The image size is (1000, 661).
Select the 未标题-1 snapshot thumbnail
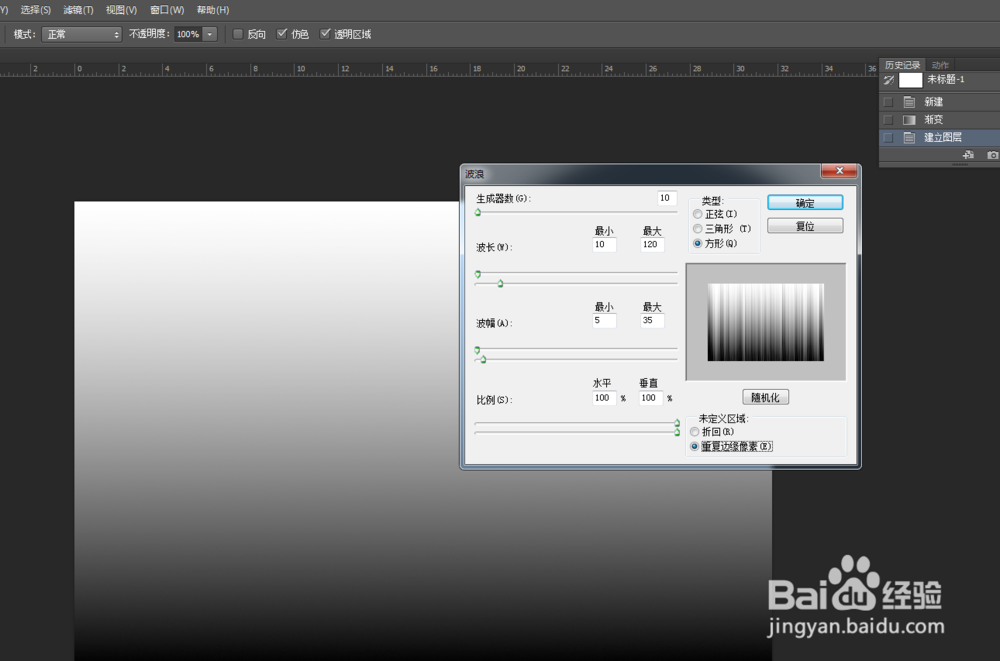click(910, 80)
